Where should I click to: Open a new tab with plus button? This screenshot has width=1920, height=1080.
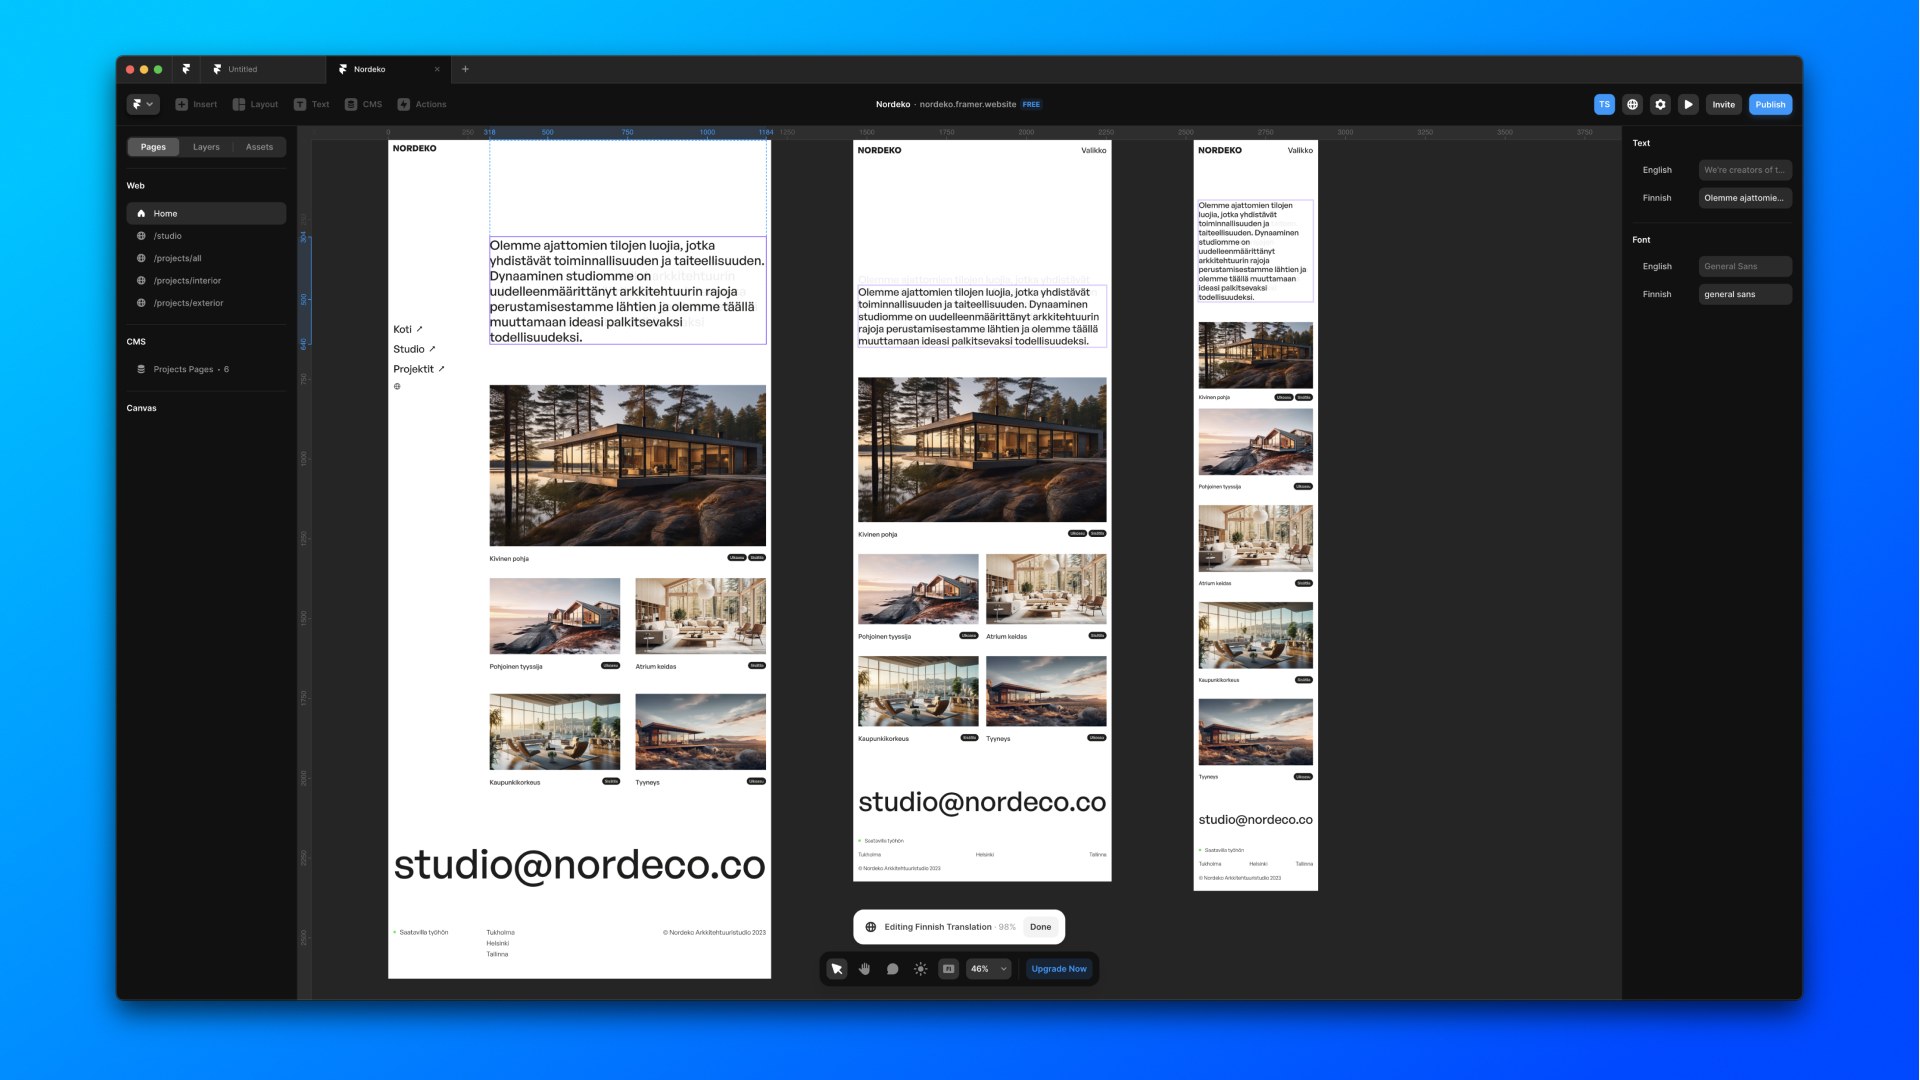465,69
